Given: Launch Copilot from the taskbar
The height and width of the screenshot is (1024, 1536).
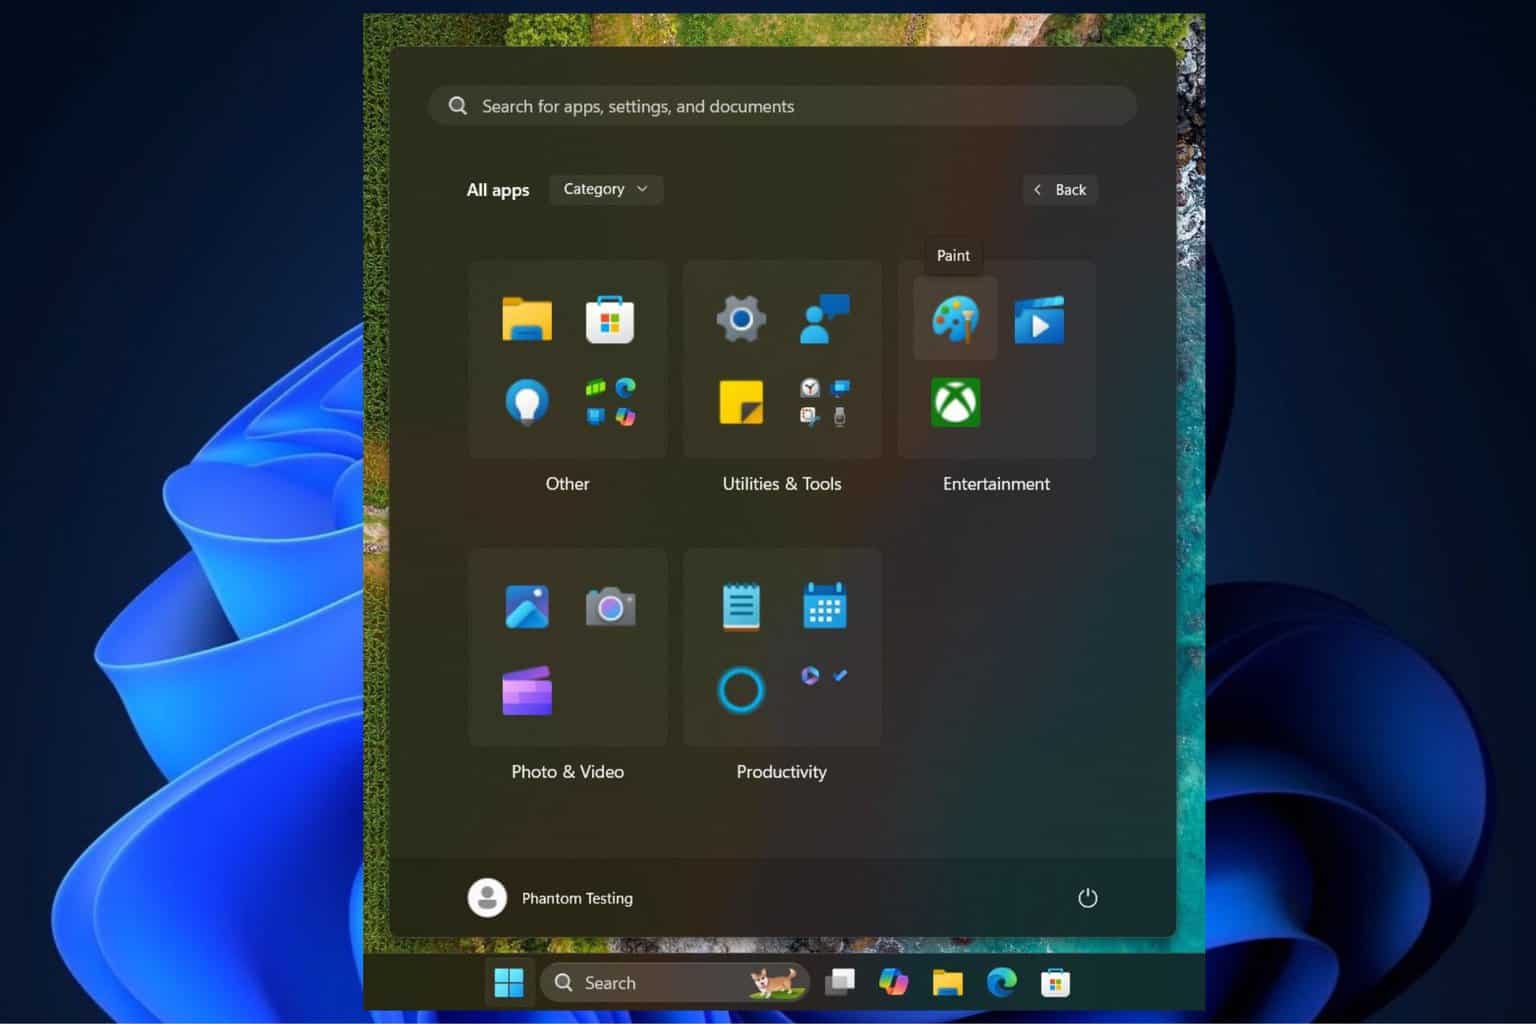Looking at the screenshot, I should (x=893, y=983).
